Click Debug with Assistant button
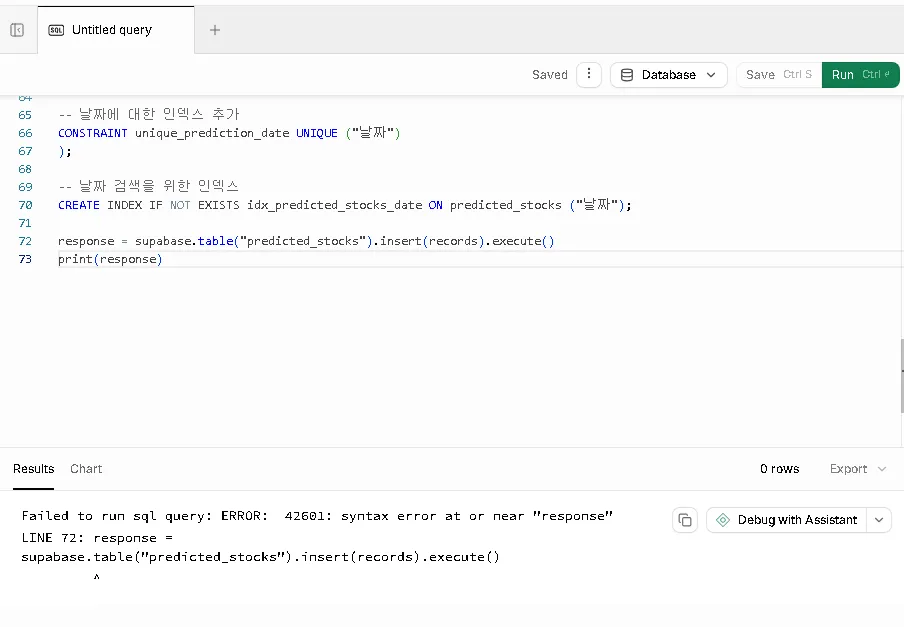Screen dimensions: 904x627 [x=787, y=520]
